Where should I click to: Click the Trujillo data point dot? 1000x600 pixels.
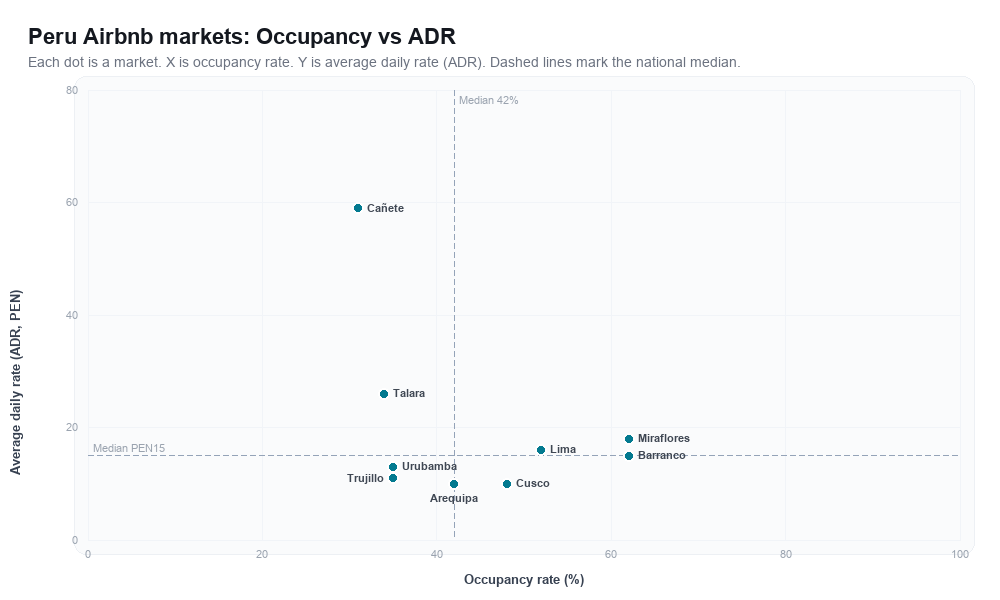coord(393,478)
